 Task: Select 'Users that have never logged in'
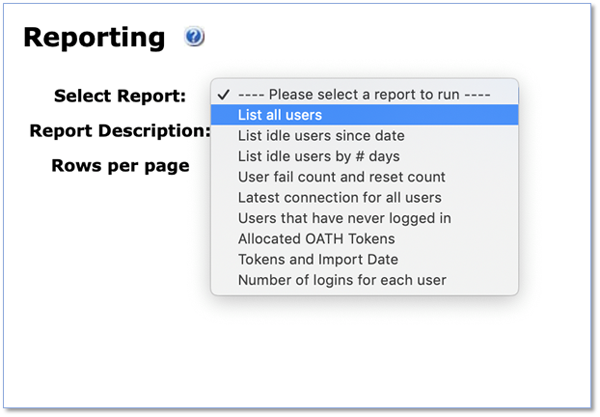364,218
